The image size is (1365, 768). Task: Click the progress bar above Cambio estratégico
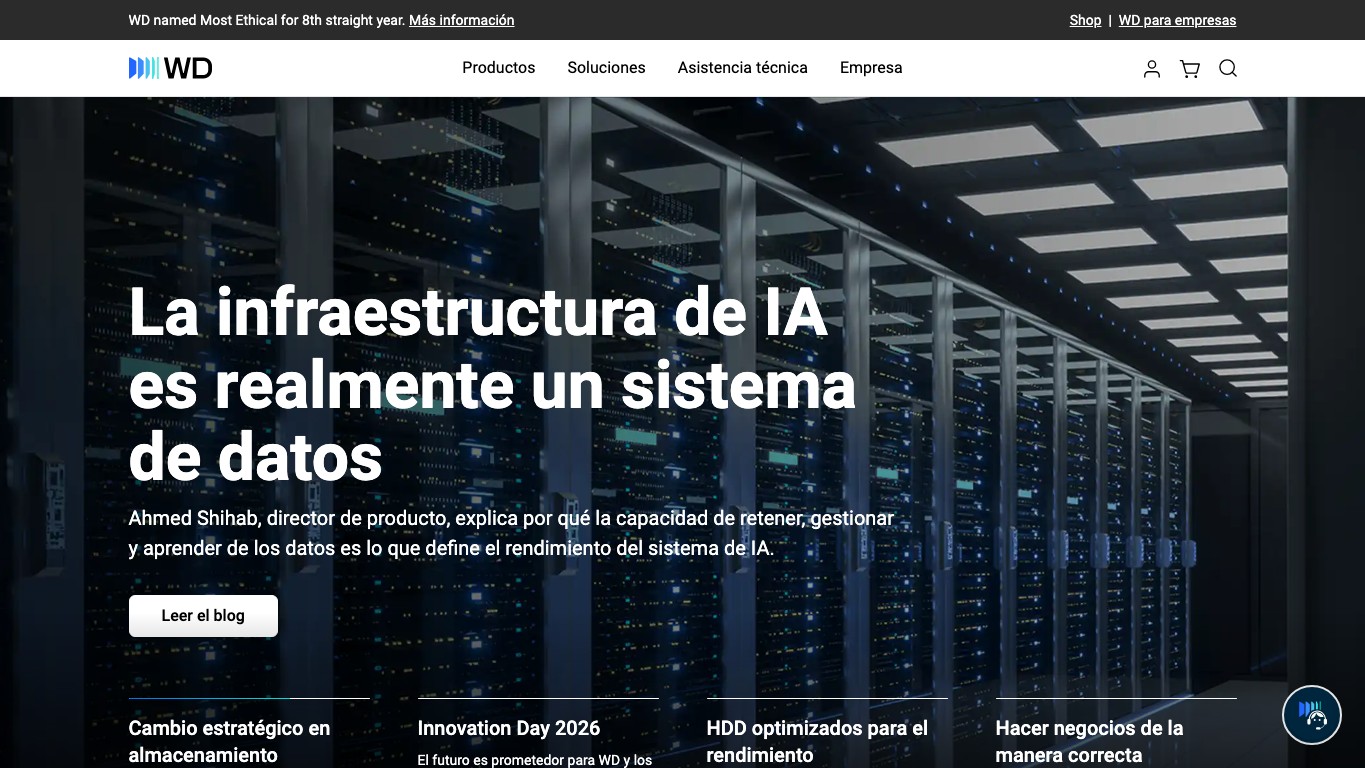(x=249, y=698)
